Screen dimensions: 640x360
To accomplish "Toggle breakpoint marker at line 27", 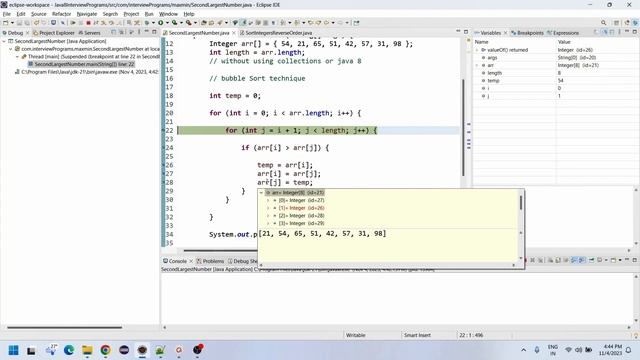I will click(x=163, y=174).
